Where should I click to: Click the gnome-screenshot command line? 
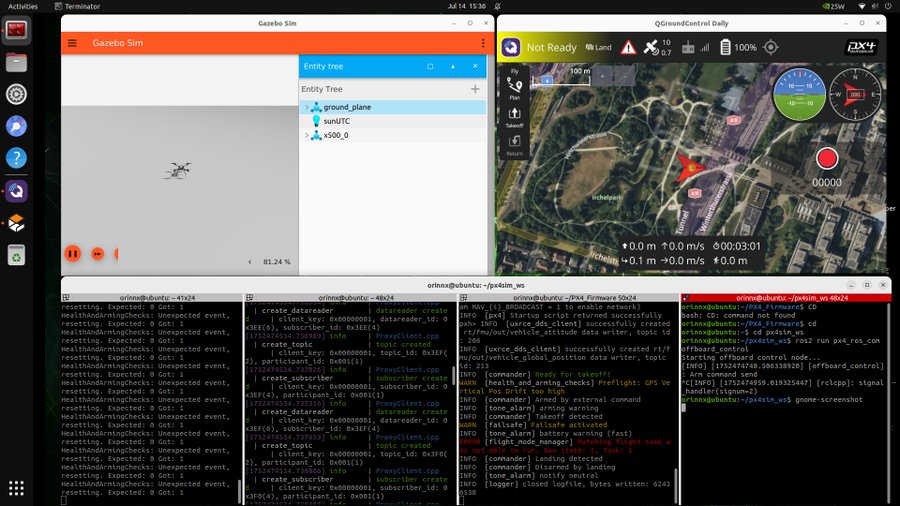(x=772, y=399)
